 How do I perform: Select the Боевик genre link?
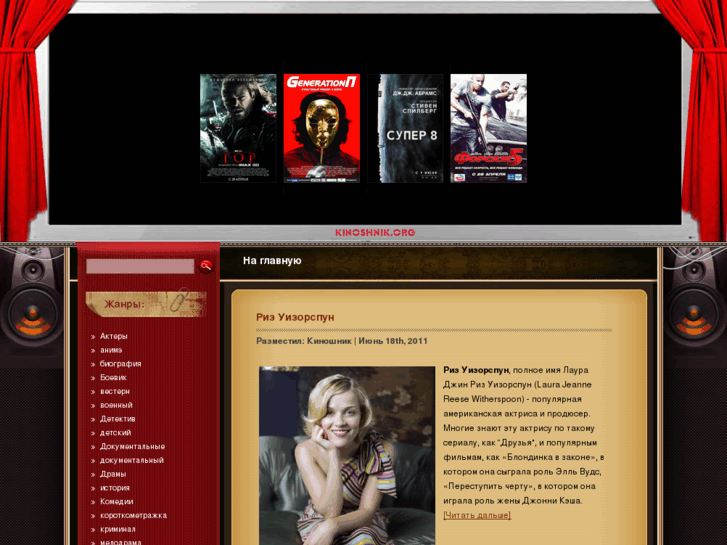(x=113, y=378)
